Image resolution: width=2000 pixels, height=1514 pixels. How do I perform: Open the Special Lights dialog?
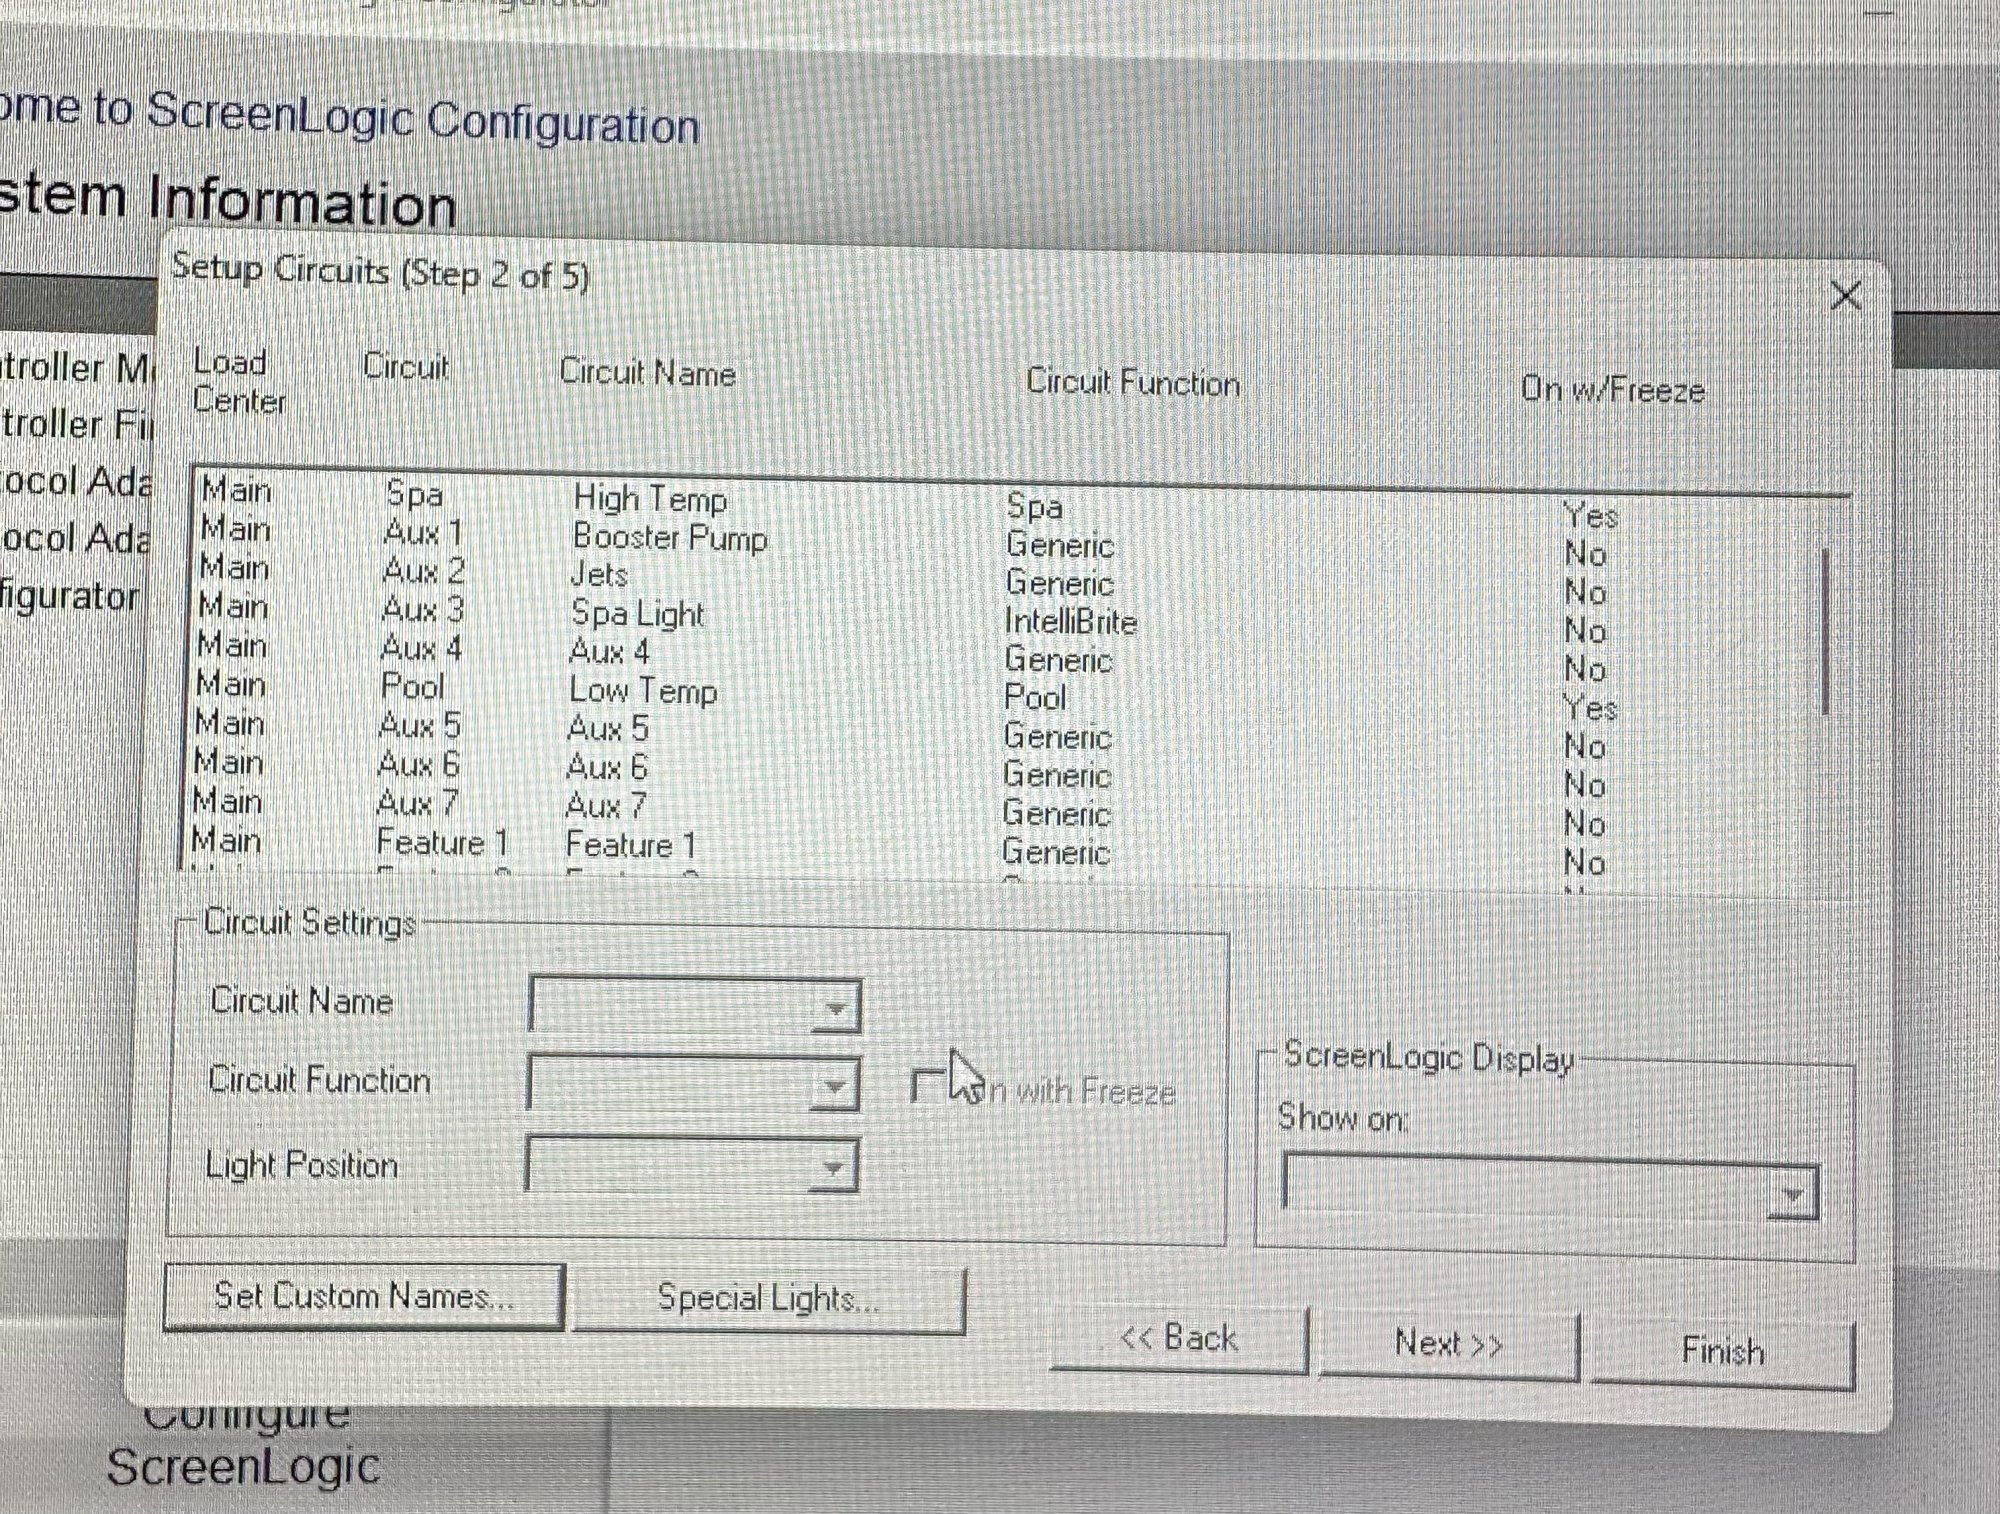point(768,1299)
